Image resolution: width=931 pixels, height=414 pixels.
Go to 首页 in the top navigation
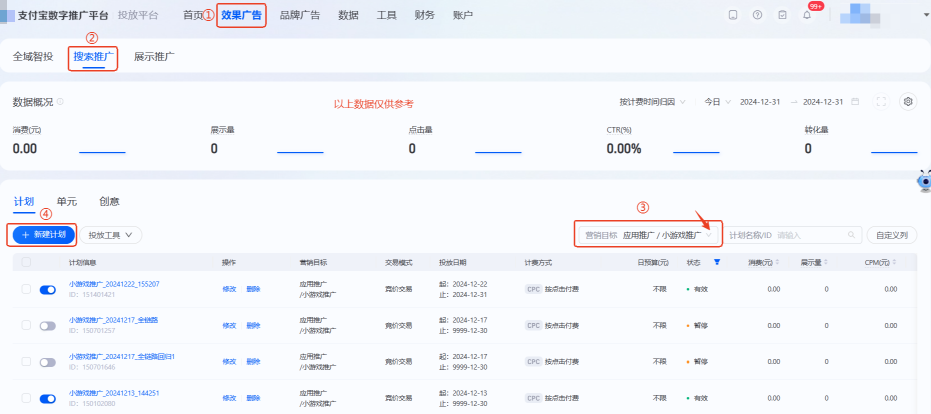coord(193,15)
